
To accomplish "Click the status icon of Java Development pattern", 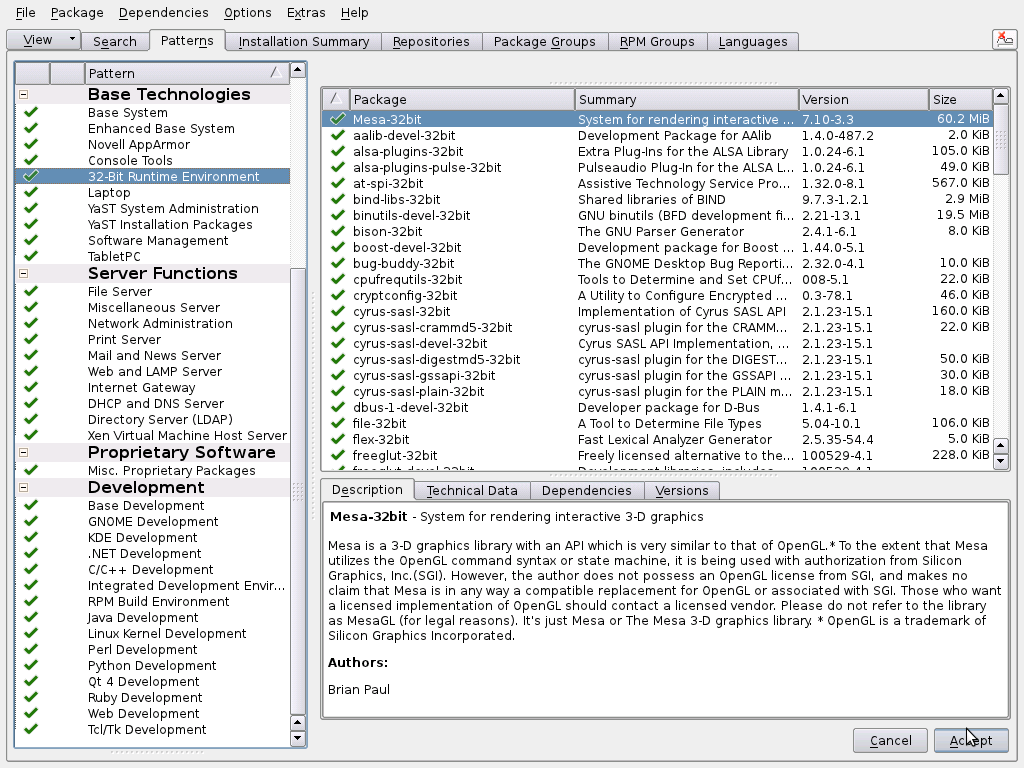I will click(x=31, y=617).
